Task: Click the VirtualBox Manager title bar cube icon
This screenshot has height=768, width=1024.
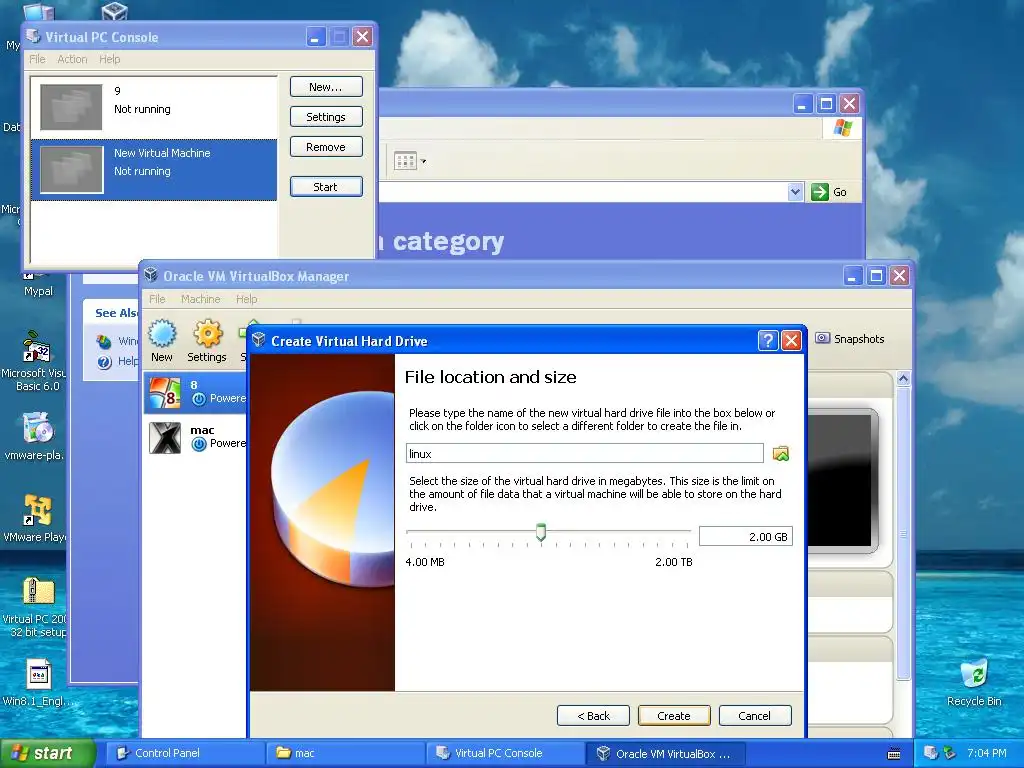Action: (151, 275)
